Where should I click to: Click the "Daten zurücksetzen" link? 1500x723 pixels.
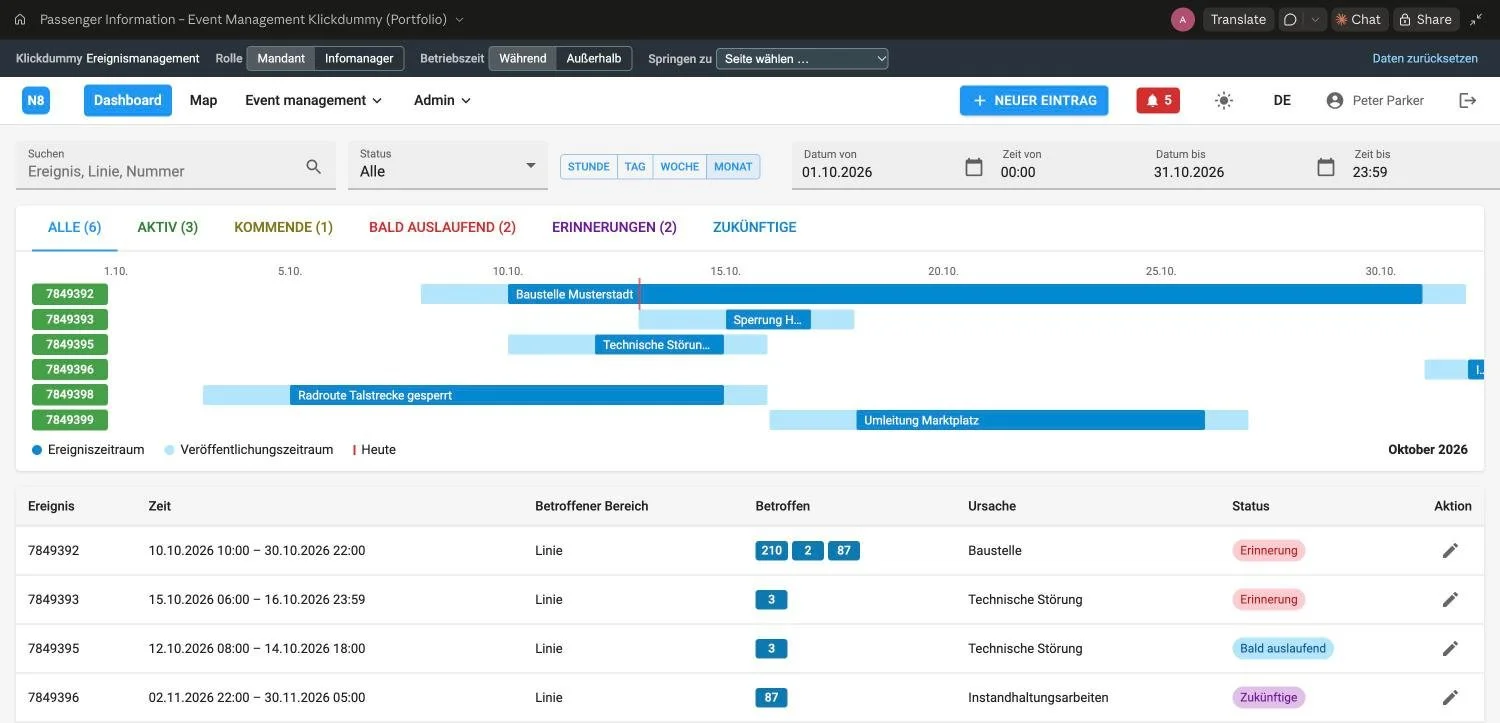click(x=1425, y=58)
